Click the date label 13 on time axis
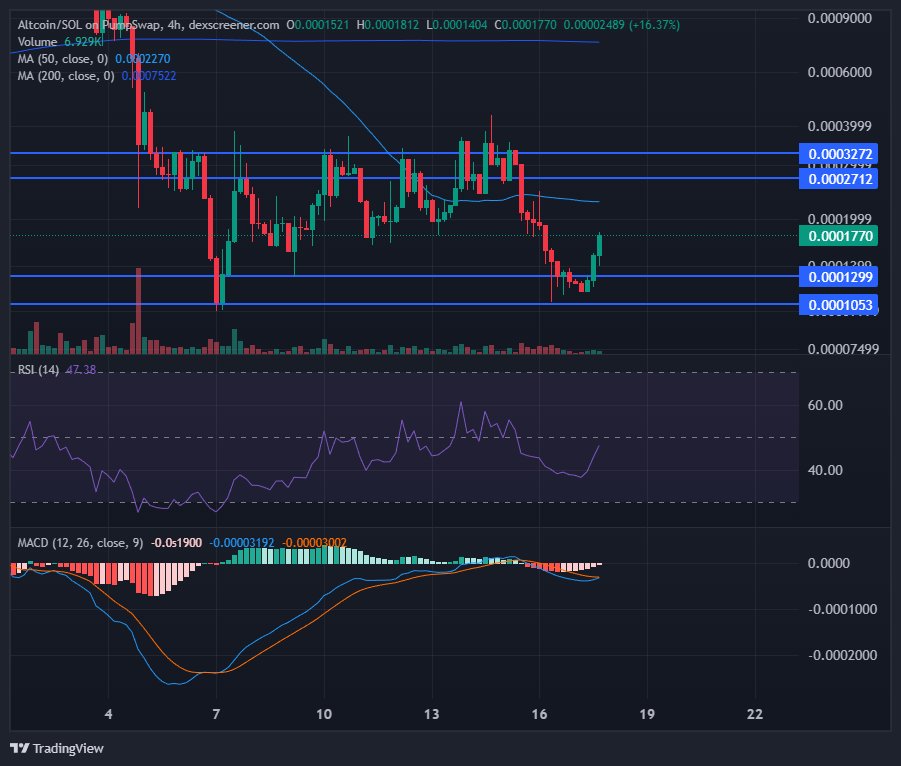The image size is (901, 766). coord(432,714)
